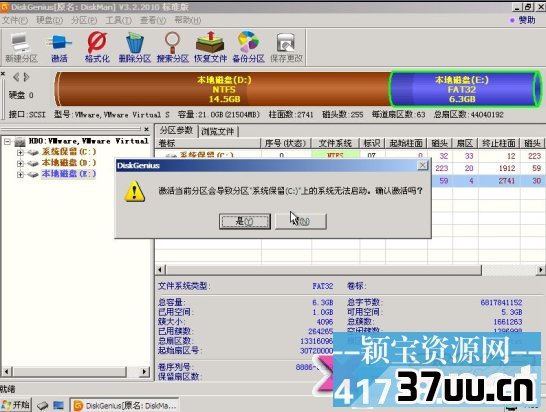This screenshot has width=546, height=412.
Task: Select 系统保留 (C:) label in tree
Action: tap(69, 152)
